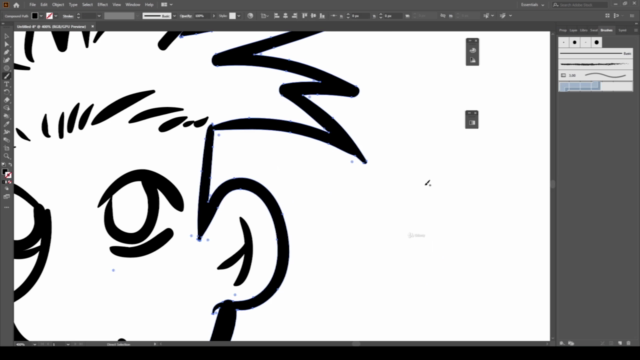Open the Object menu

(x=58, y=5)
